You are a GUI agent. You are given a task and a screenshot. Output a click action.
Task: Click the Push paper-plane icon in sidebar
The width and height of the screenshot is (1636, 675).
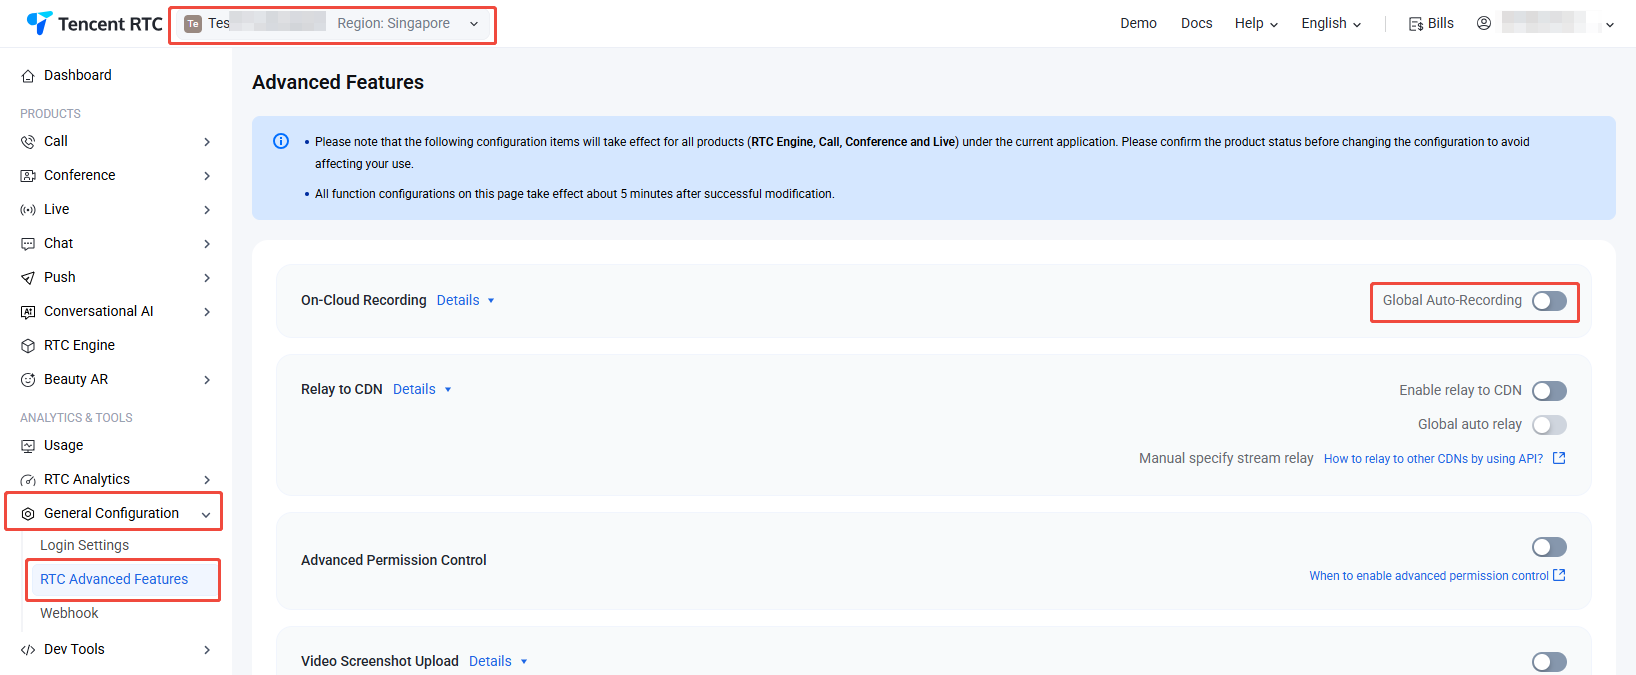[28, 278]
